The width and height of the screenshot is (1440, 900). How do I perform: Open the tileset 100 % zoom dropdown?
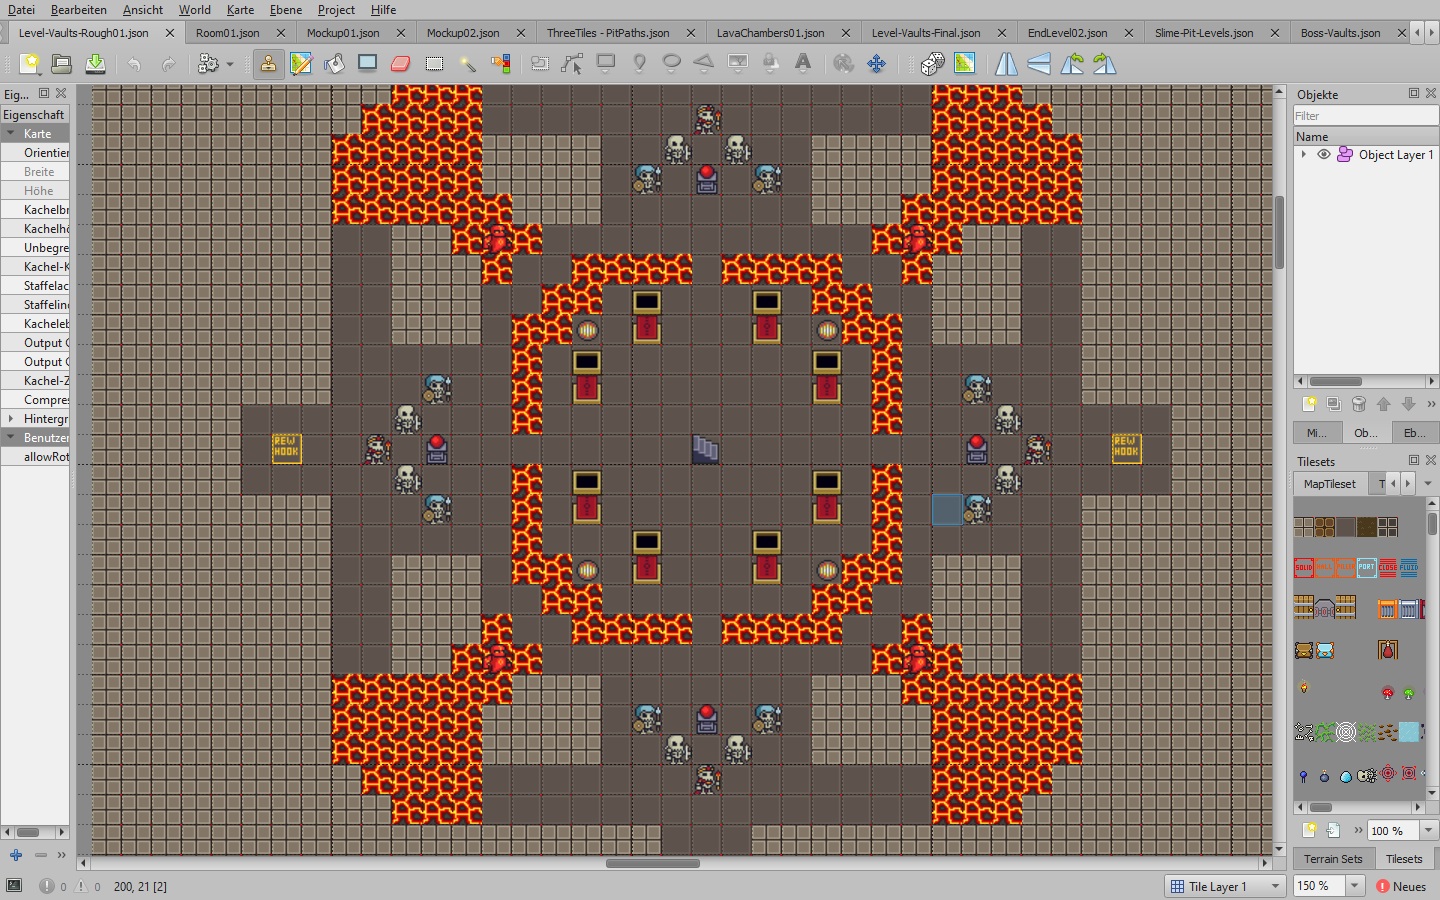tap(1428, 831)
